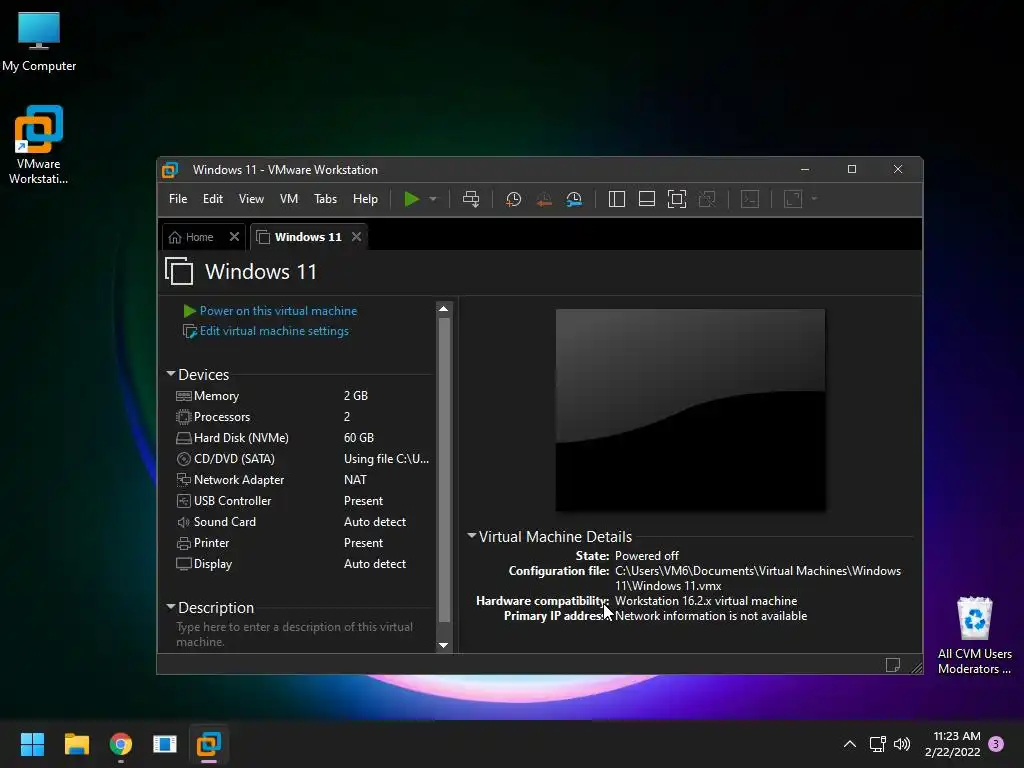Click the scroll up arrow in left panel
This screenshot has height=768, width=1024.
tap(443, 309)
